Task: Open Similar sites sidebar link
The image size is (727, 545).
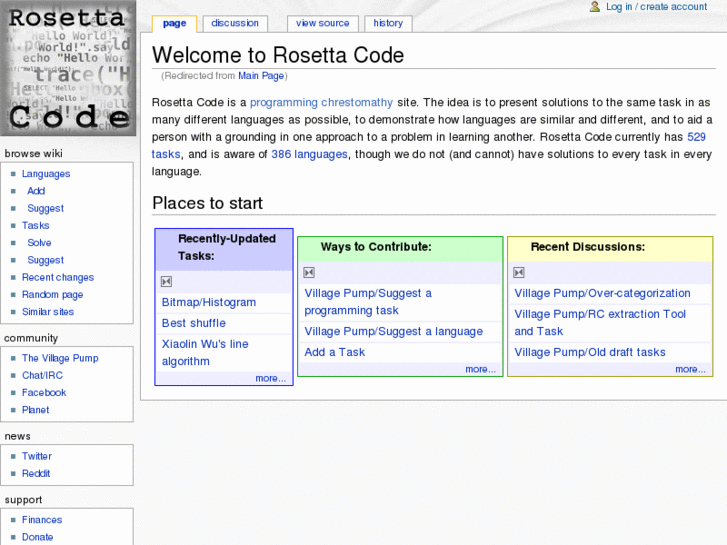Action: pos(48,312)
